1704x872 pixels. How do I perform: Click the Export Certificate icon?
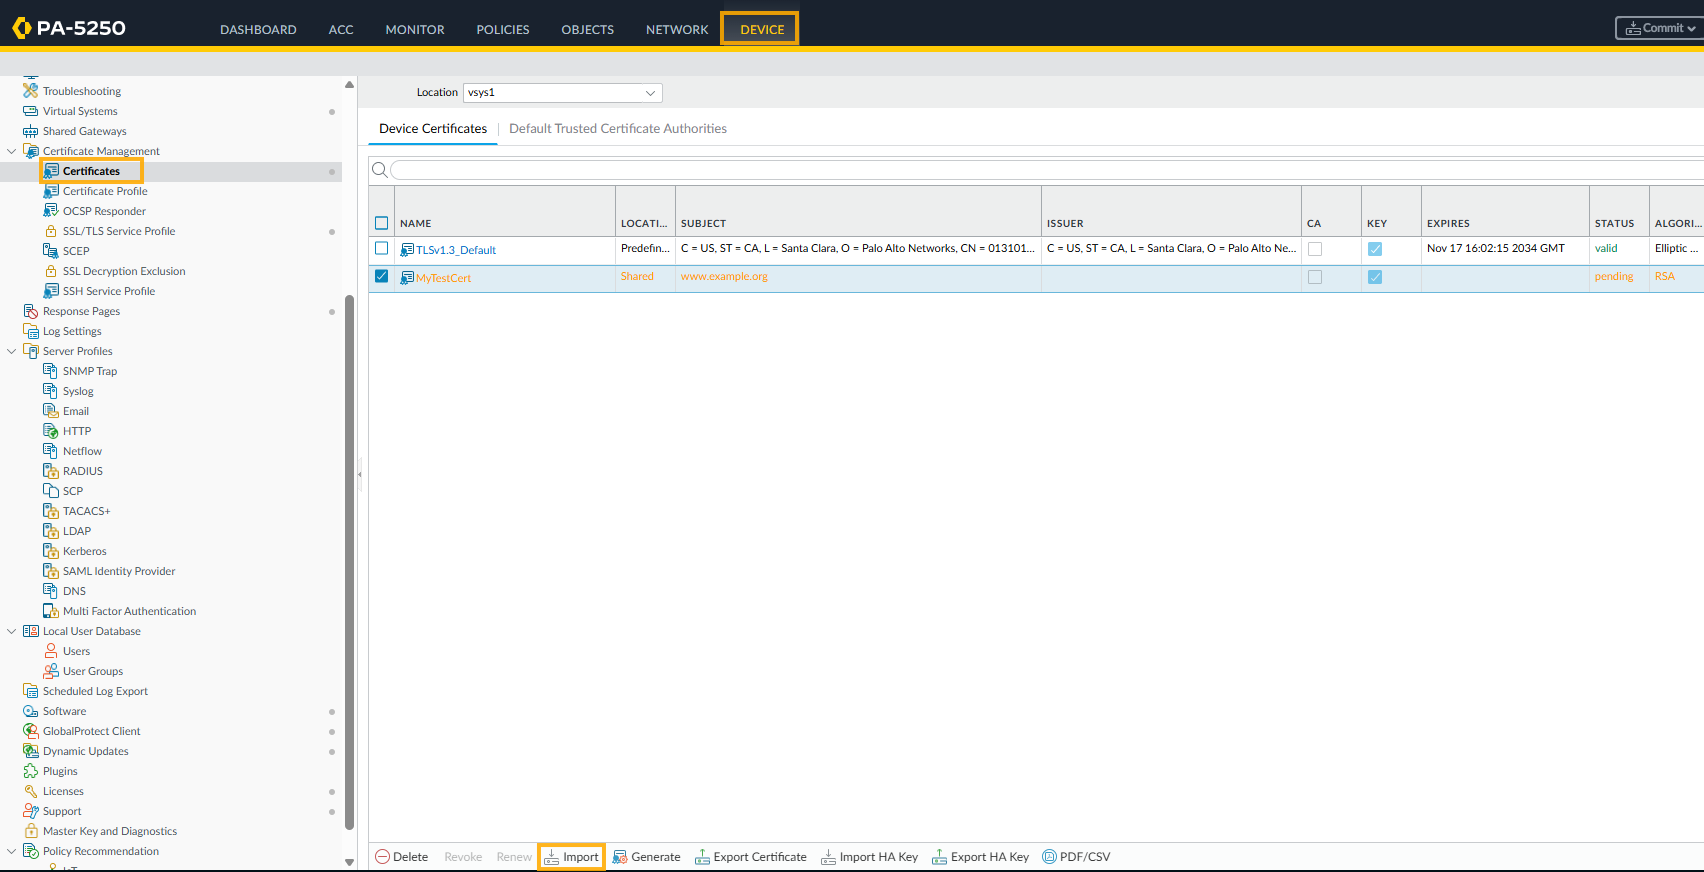coord(702,857)
